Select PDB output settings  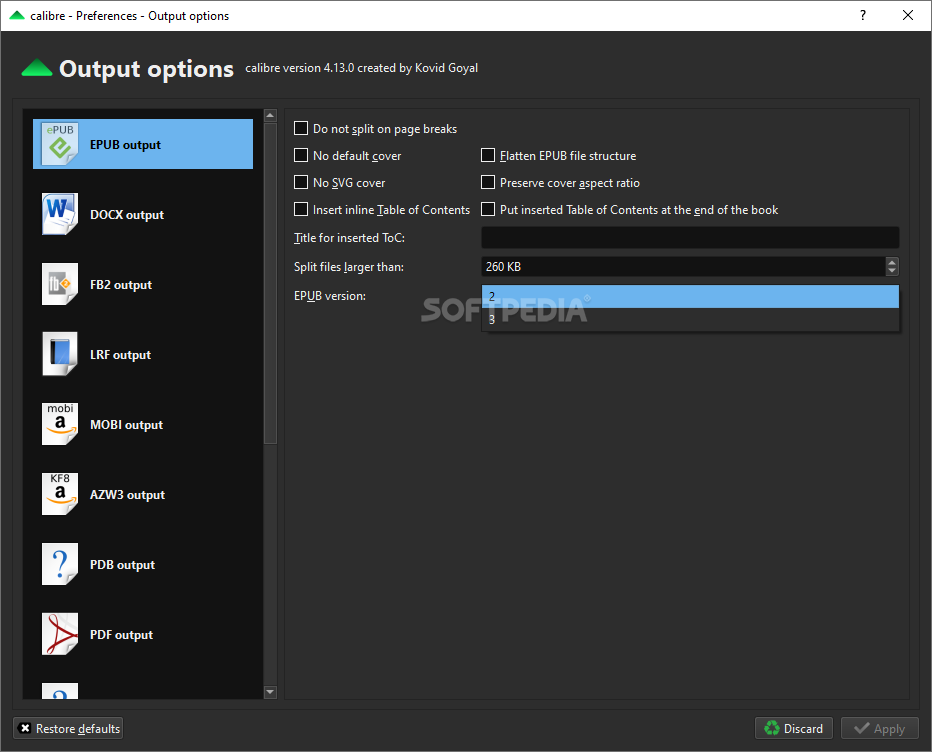coord(143,565)
